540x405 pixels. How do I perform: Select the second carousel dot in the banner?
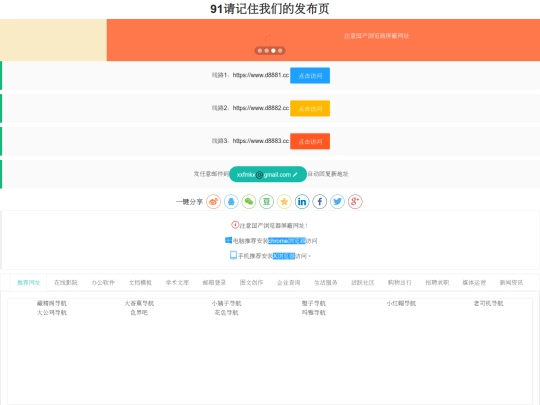267,51
